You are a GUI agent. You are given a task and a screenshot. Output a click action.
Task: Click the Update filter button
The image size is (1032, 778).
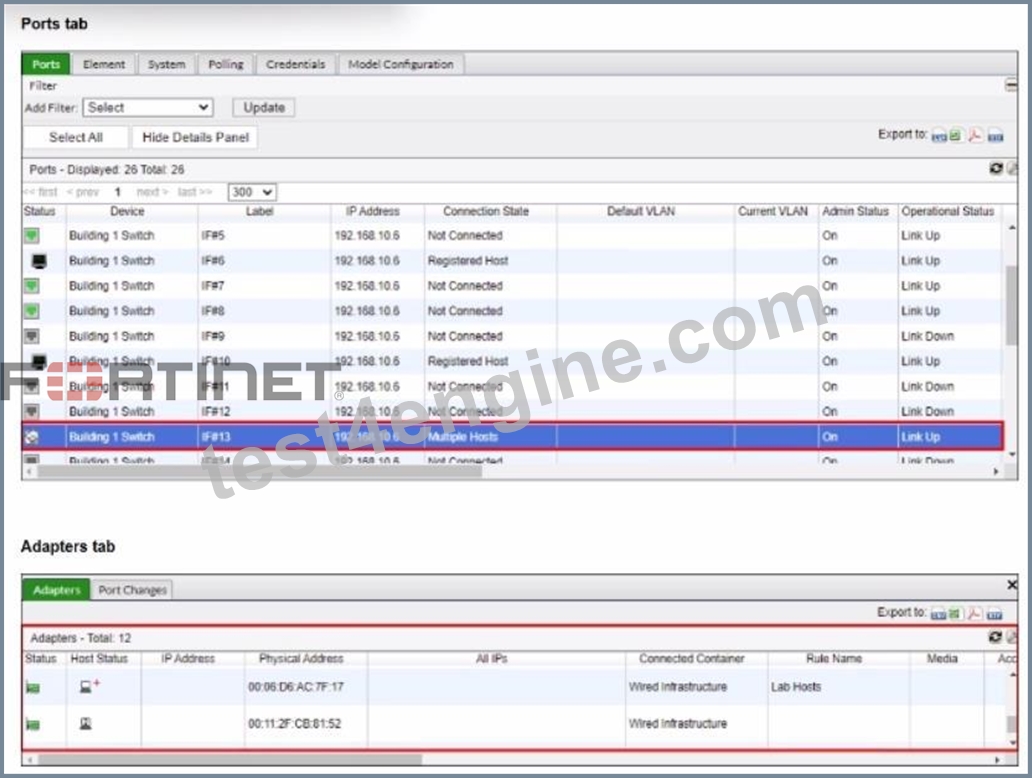(x=264, y=107)
